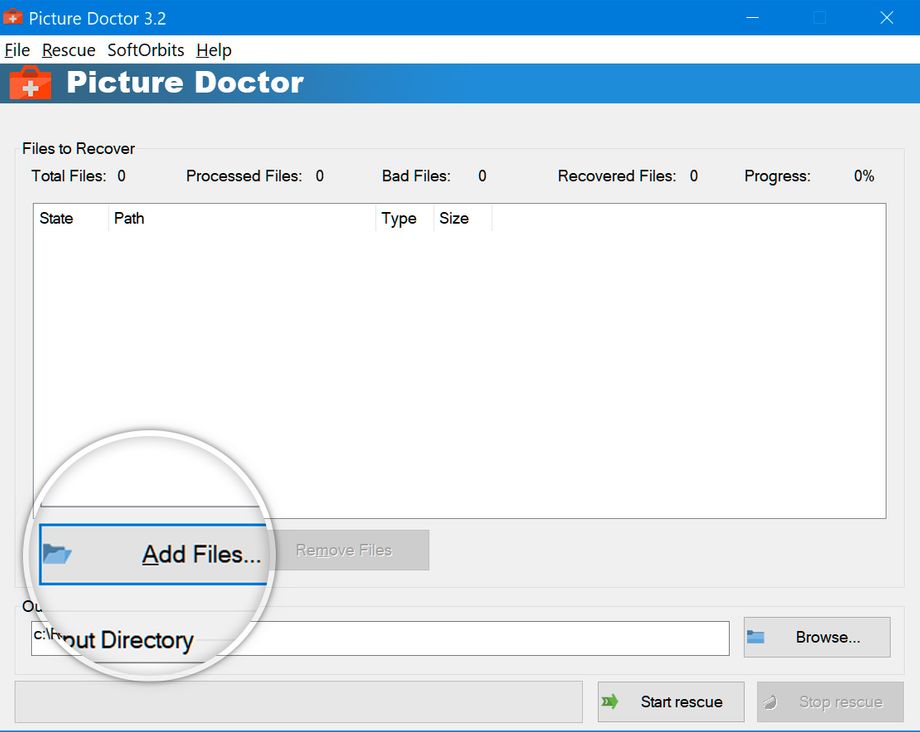The image size is (920, 732).
Task: Click the icon on Stop rescue button
Action: pyautogui.click(x=770, y=702)
